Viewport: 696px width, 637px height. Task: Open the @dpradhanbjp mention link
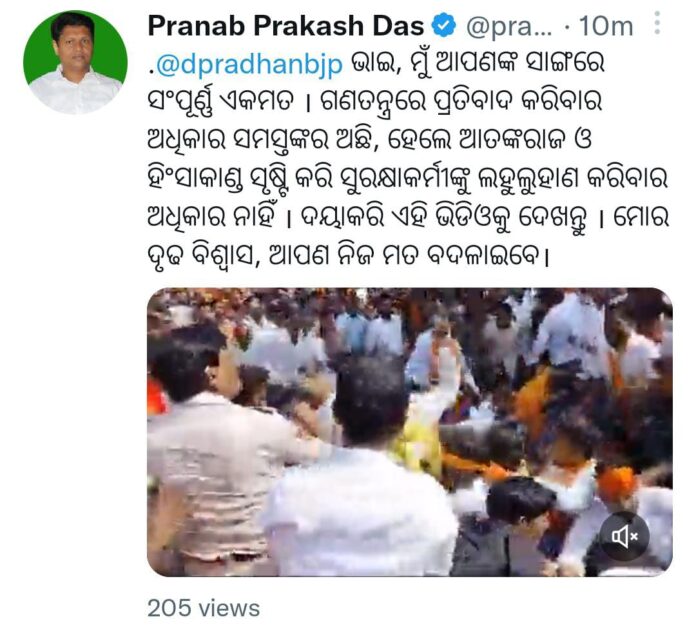(x=249, y=64)
